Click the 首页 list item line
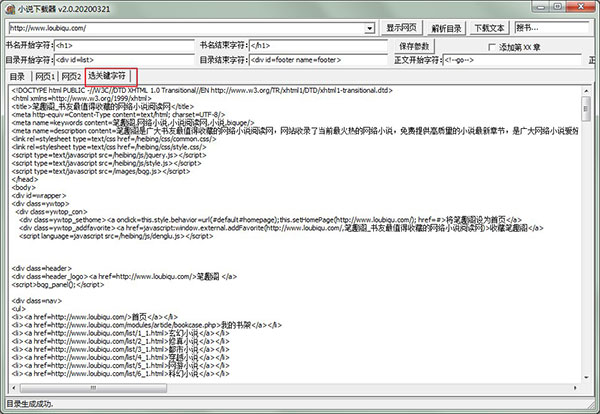The width and height of the screenshot is (600, 414). click(x=95, y=317)
